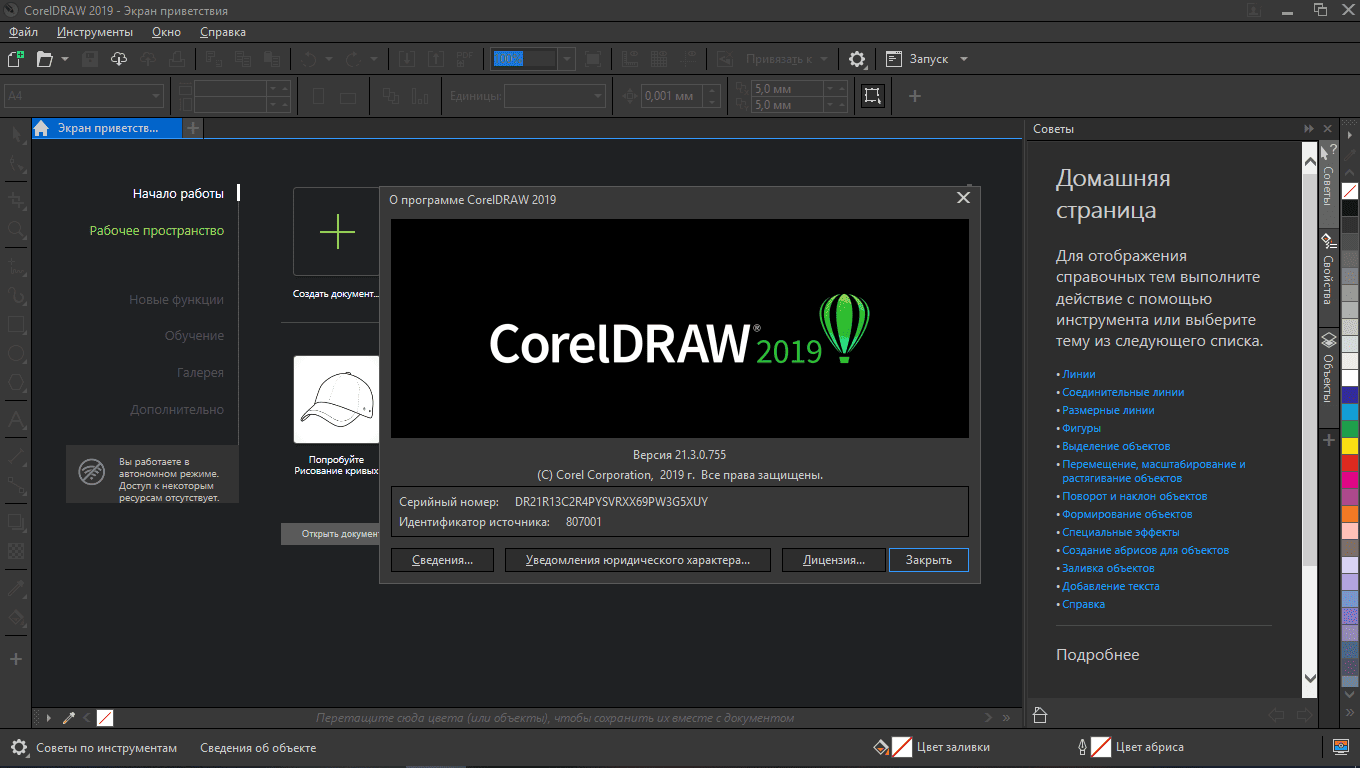This screenshot has width=1360, height=768.
Task: Toggle the treat-as-filled frame button
Action: coord(873,96)
